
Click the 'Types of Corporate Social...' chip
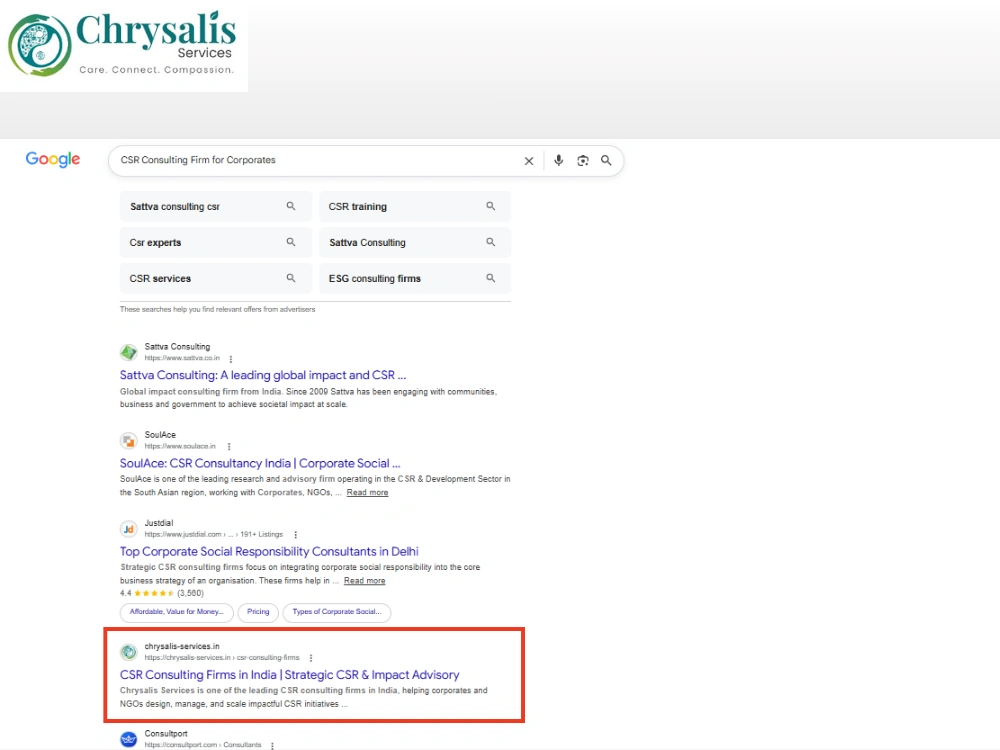(x=337, y=612)
